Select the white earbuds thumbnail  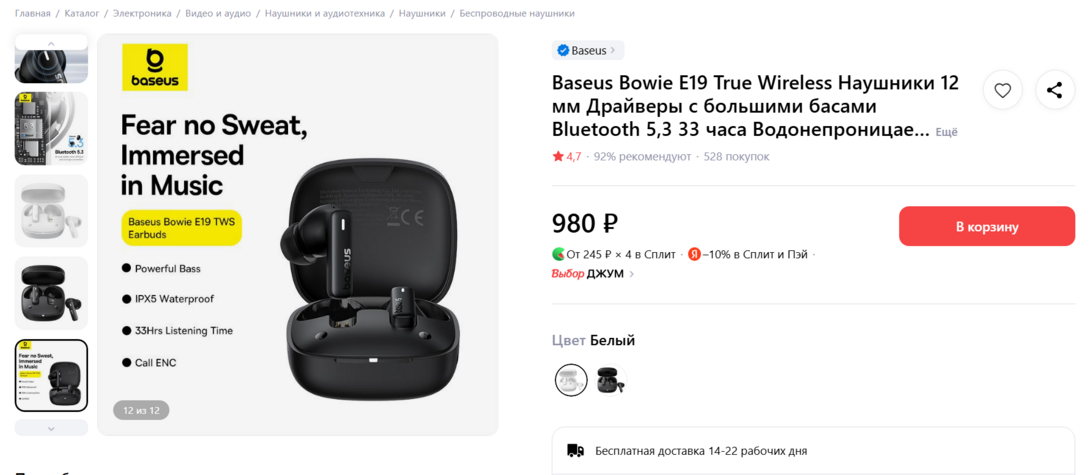(x=51, y=211)
